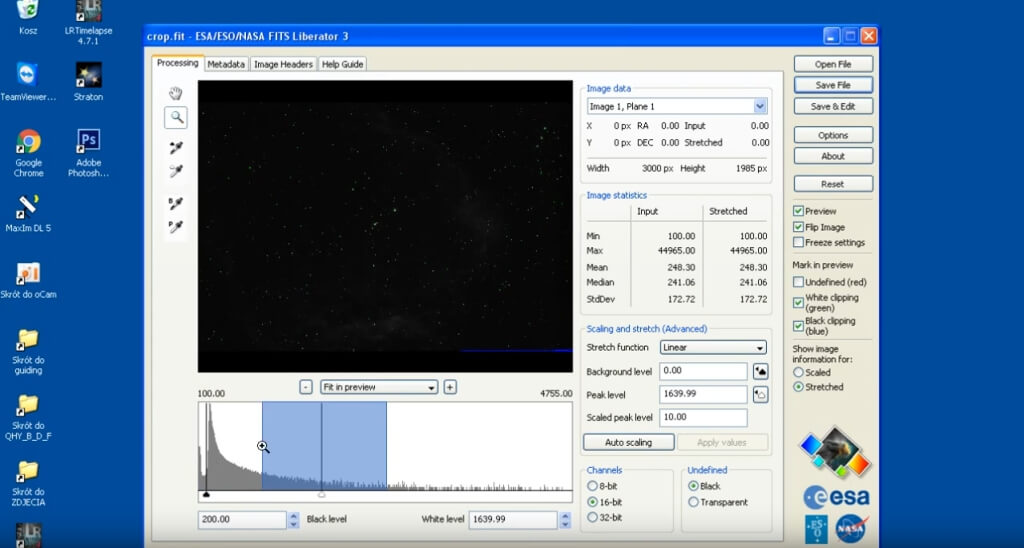Decrease Black level with stepper down arrow

click(293, 524)
